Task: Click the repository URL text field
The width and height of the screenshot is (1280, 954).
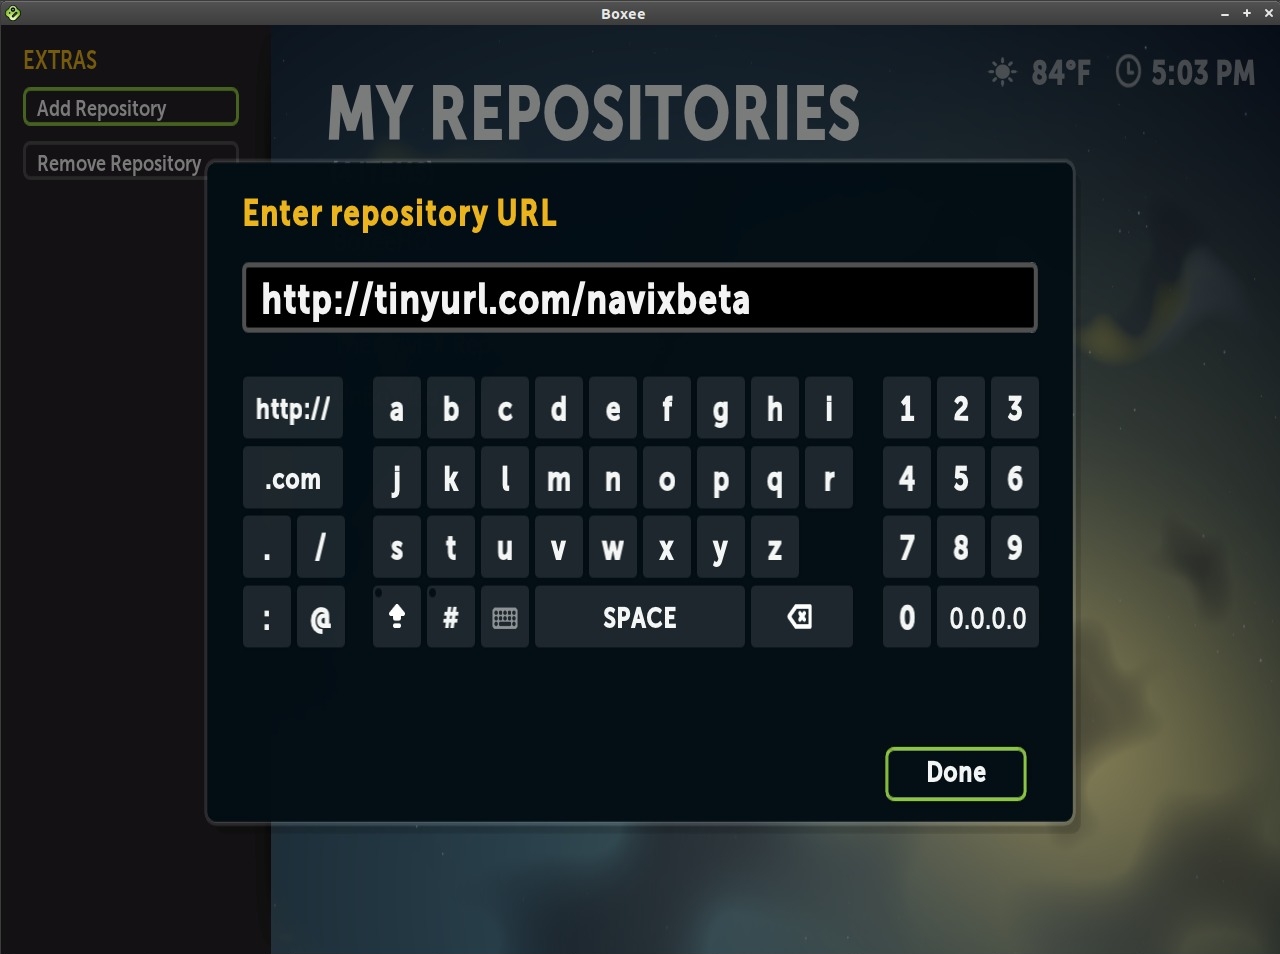Action: point(640,298)
